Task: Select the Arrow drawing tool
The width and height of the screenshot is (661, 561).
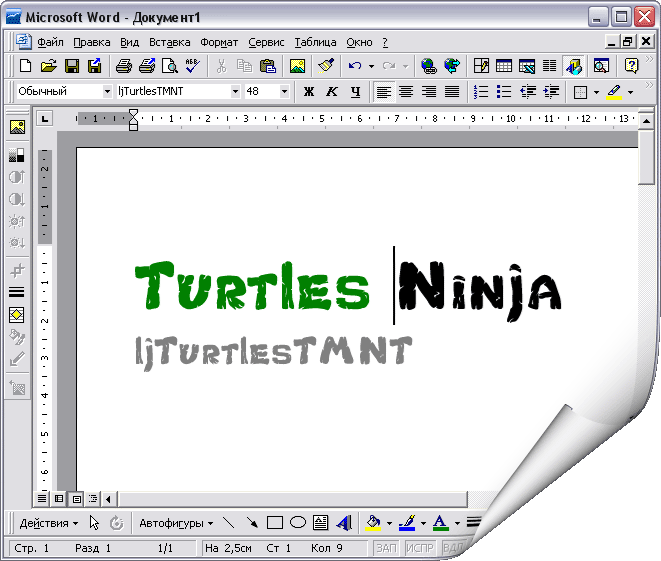Action: tap(252, 523)
